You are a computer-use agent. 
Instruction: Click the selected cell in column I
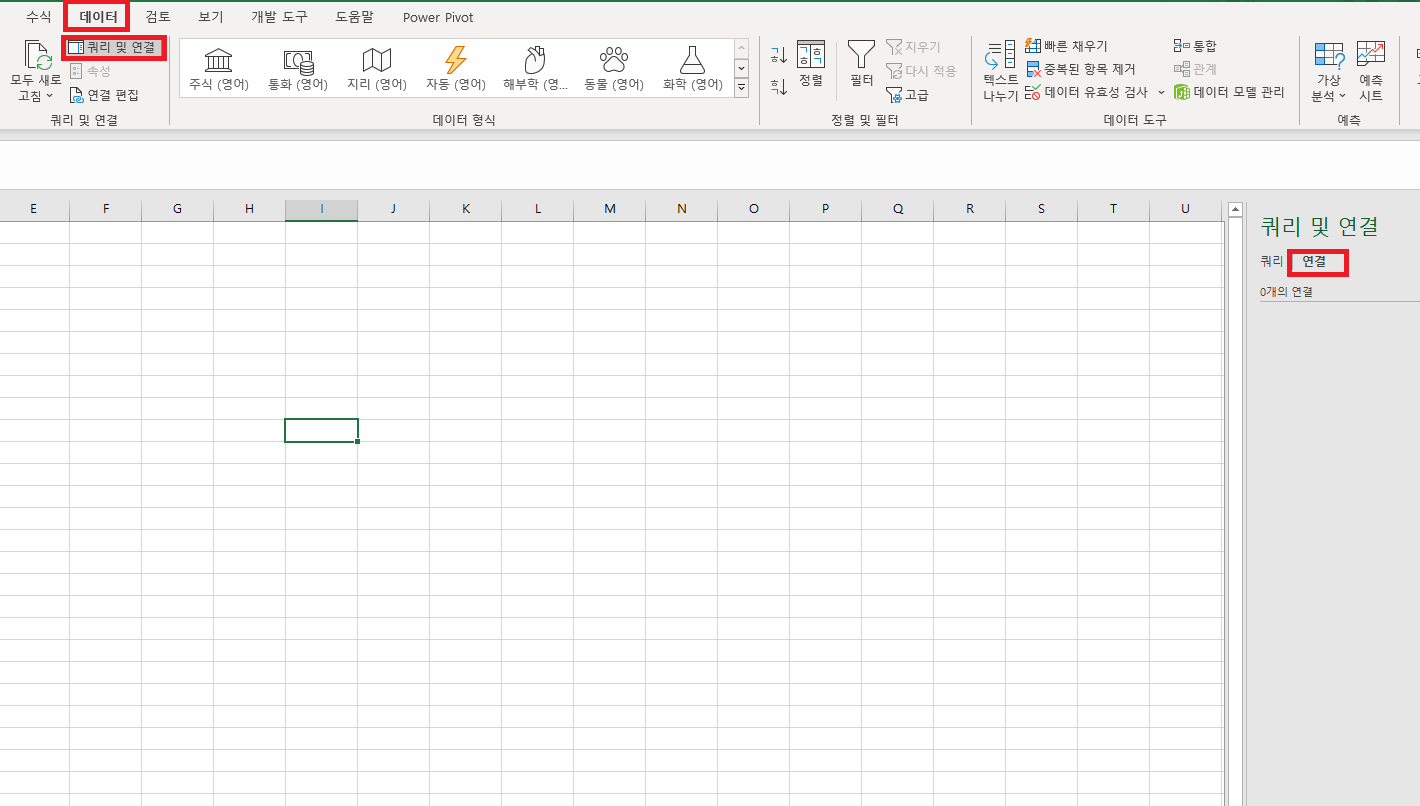click(x=321, y=430)
